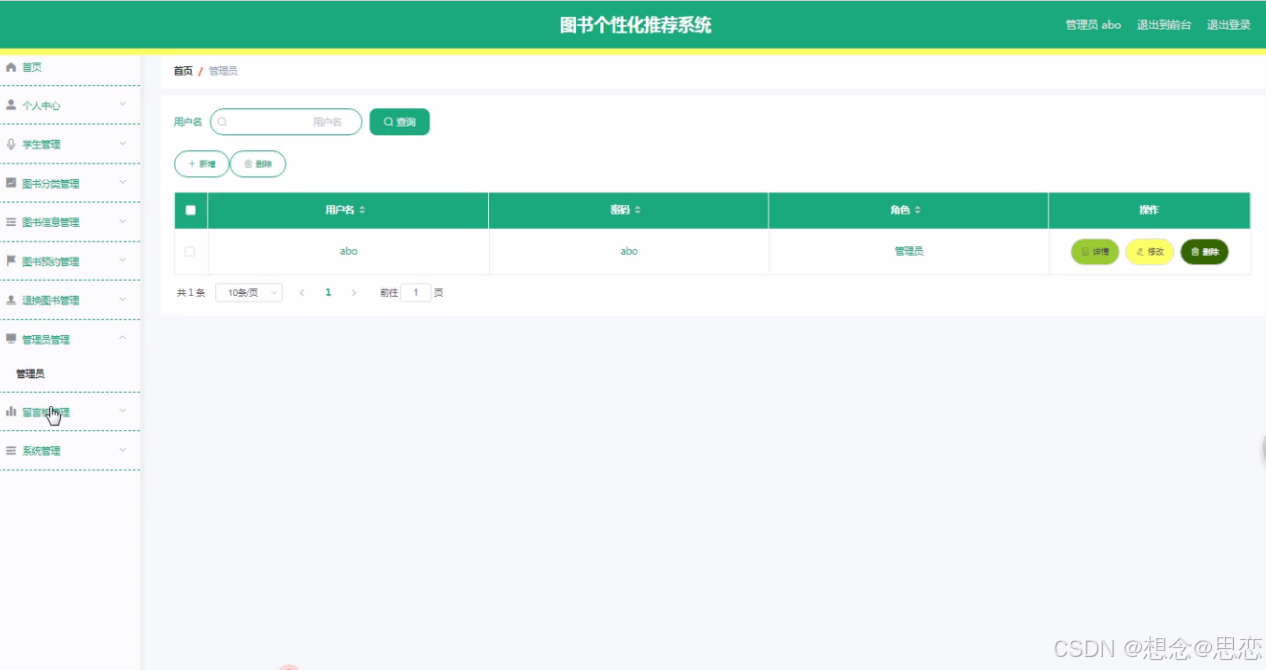Expand 系统管理 submenu chevron

click(123, 450)
